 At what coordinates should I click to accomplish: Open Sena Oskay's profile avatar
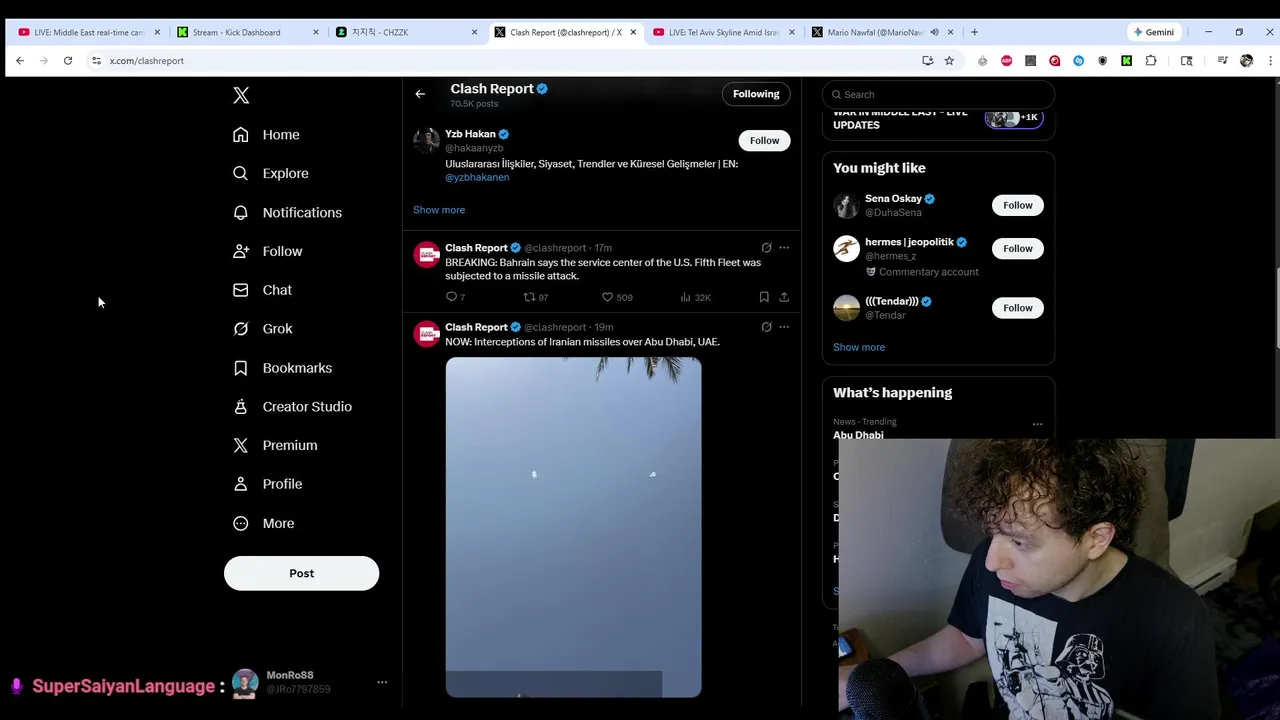pos(846,205)
